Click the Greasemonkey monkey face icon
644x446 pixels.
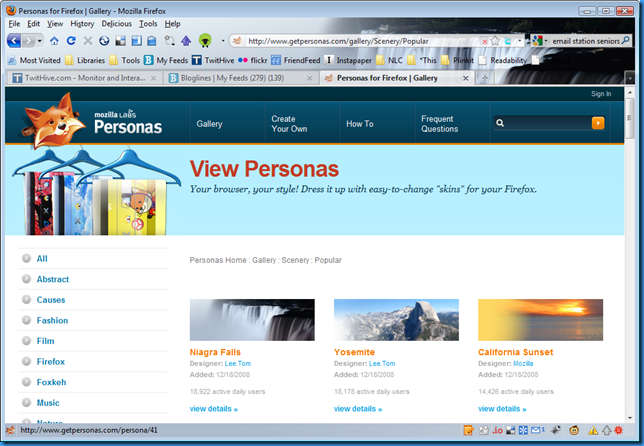574,430
